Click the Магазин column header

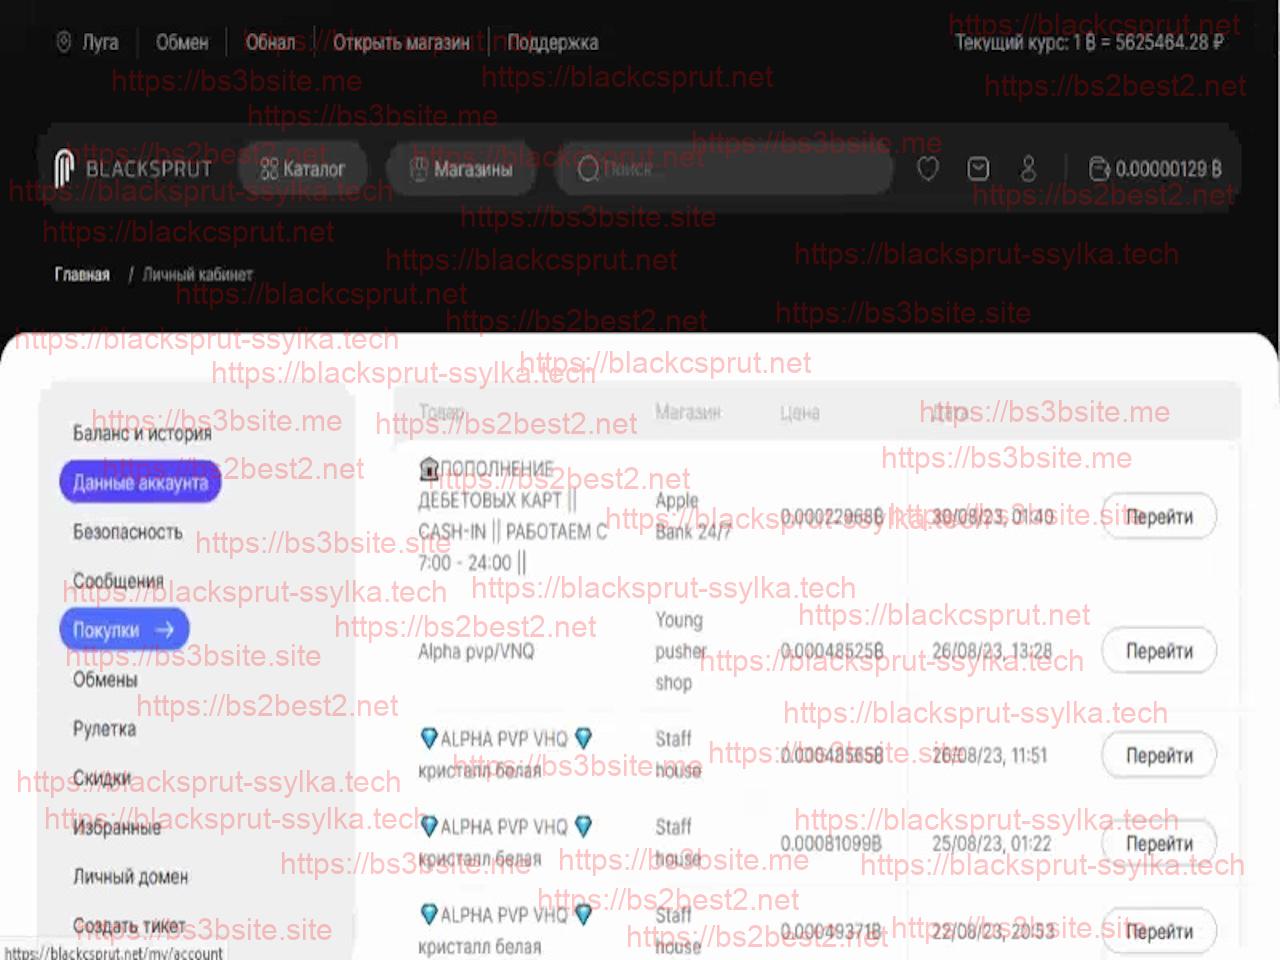click(688, 411)
